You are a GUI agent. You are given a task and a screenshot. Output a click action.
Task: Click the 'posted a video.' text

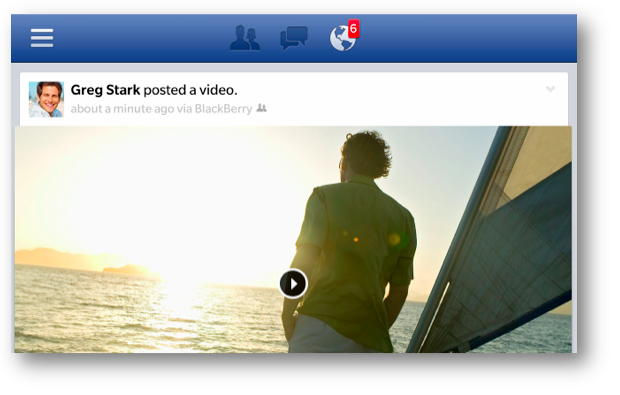click(190, 91)
